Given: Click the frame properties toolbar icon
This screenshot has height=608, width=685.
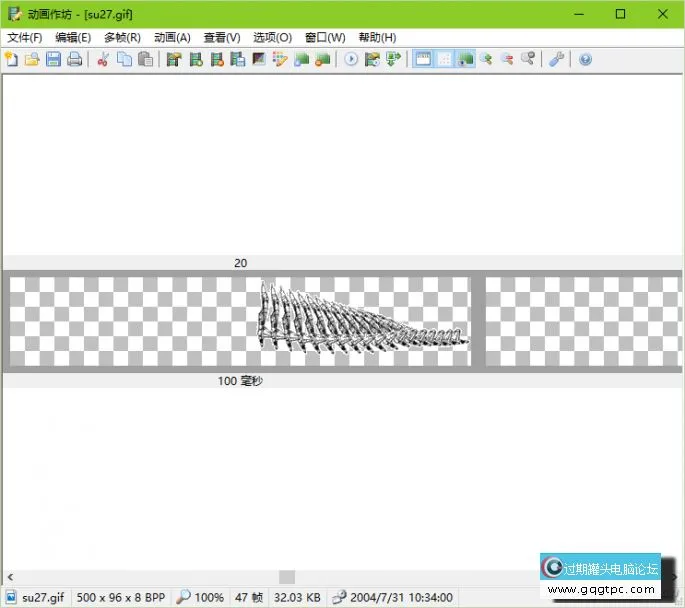Looking at the screenshot, I should tap(174, 59).
